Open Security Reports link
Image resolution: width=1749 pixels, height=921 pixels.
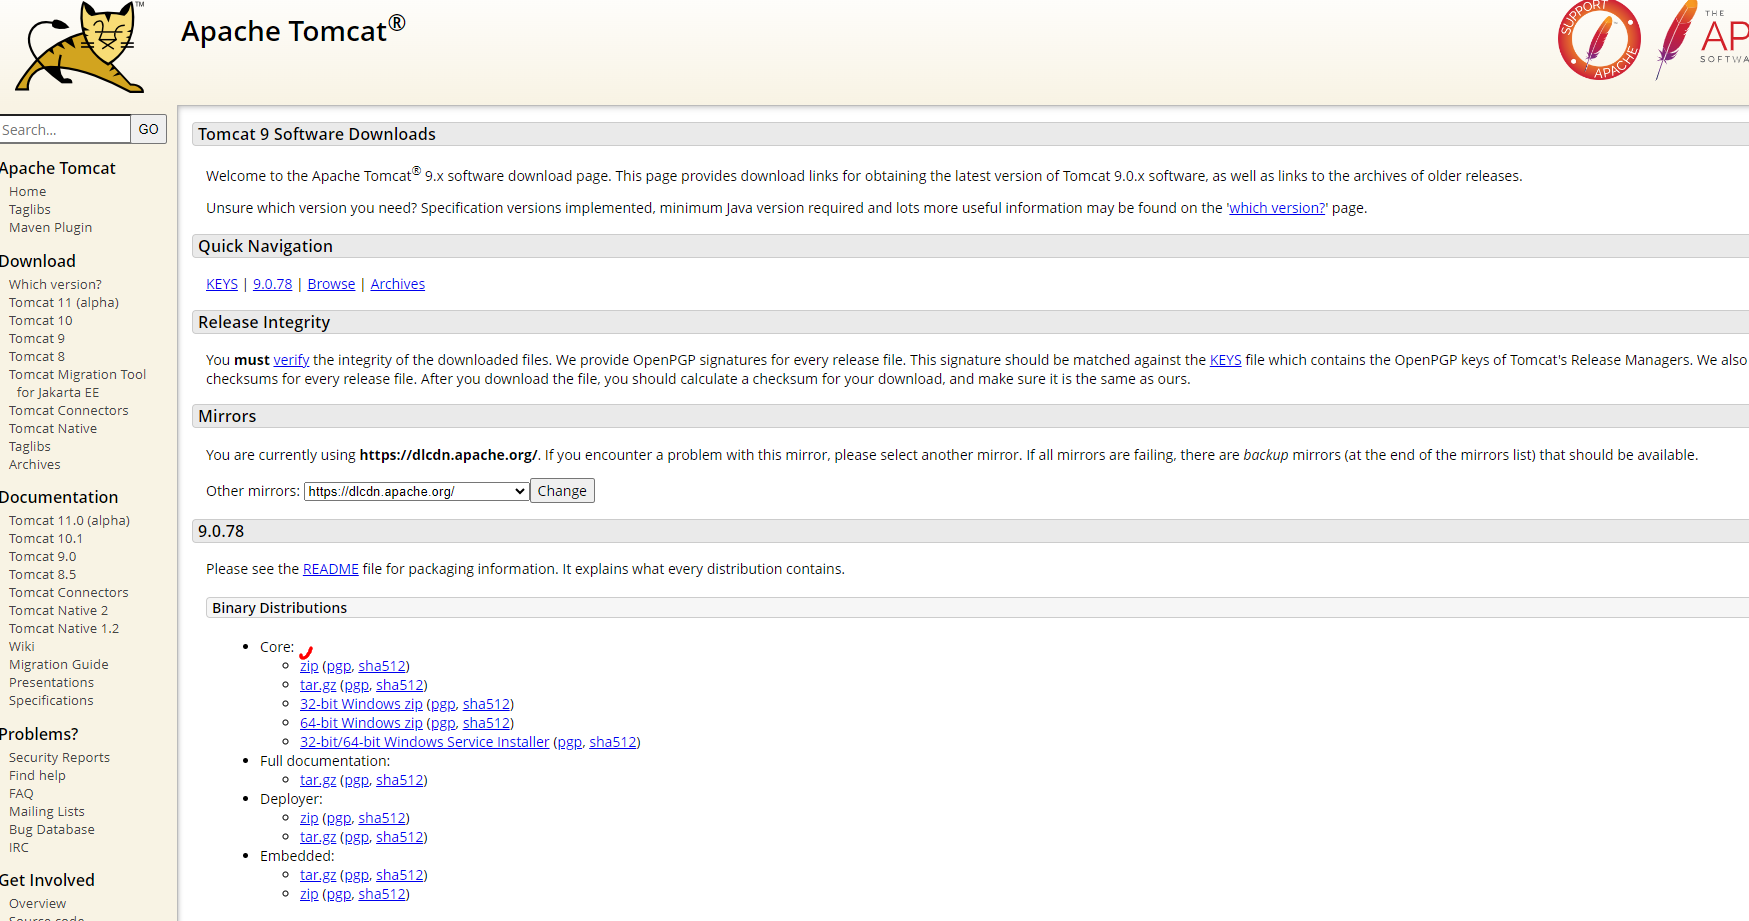(60, 758)
